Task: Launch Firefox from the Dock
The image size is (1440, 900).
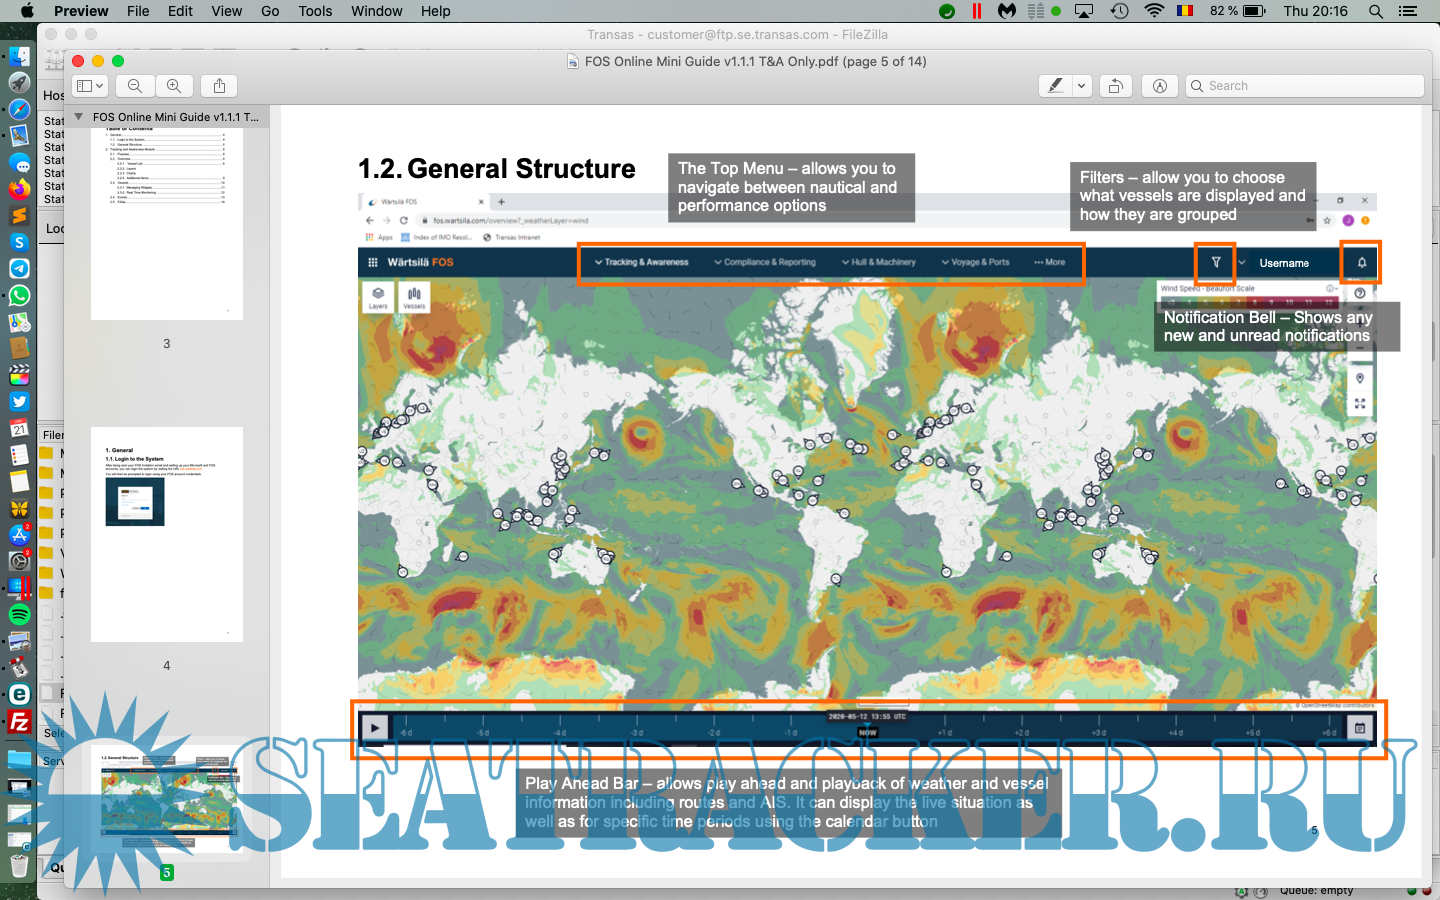Action: point(19,188)
